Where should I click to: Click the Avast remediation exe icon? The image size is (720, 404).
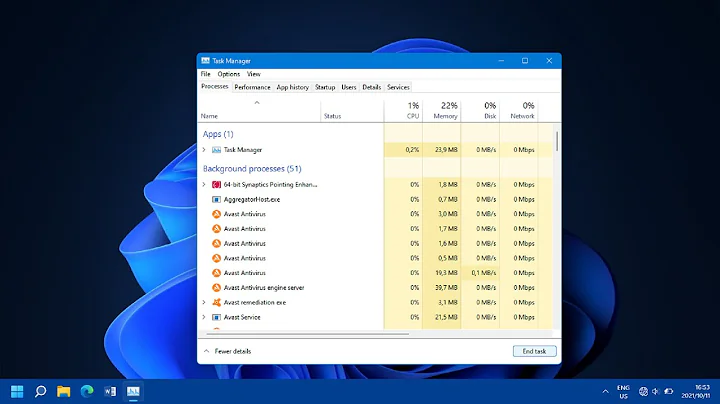pyautogui.click(x=216, y=302)
